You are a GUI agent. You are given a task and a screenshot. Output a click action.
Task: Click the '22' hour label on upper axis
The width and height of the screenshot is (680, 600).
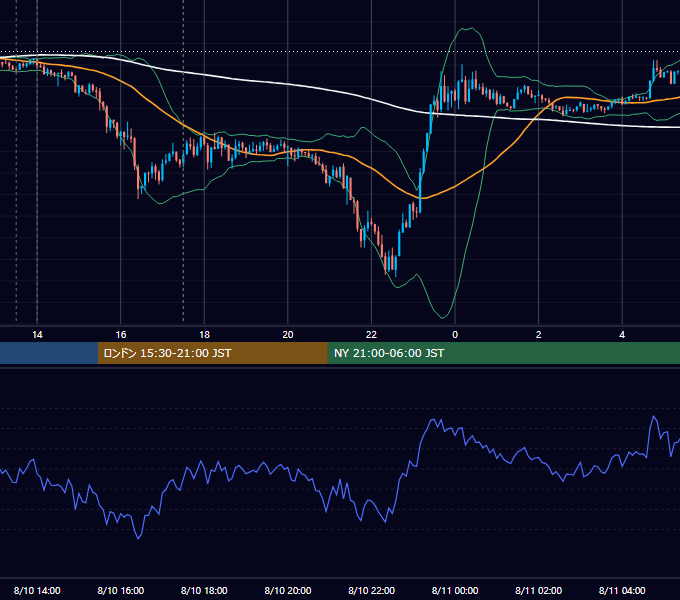point(371,335)
